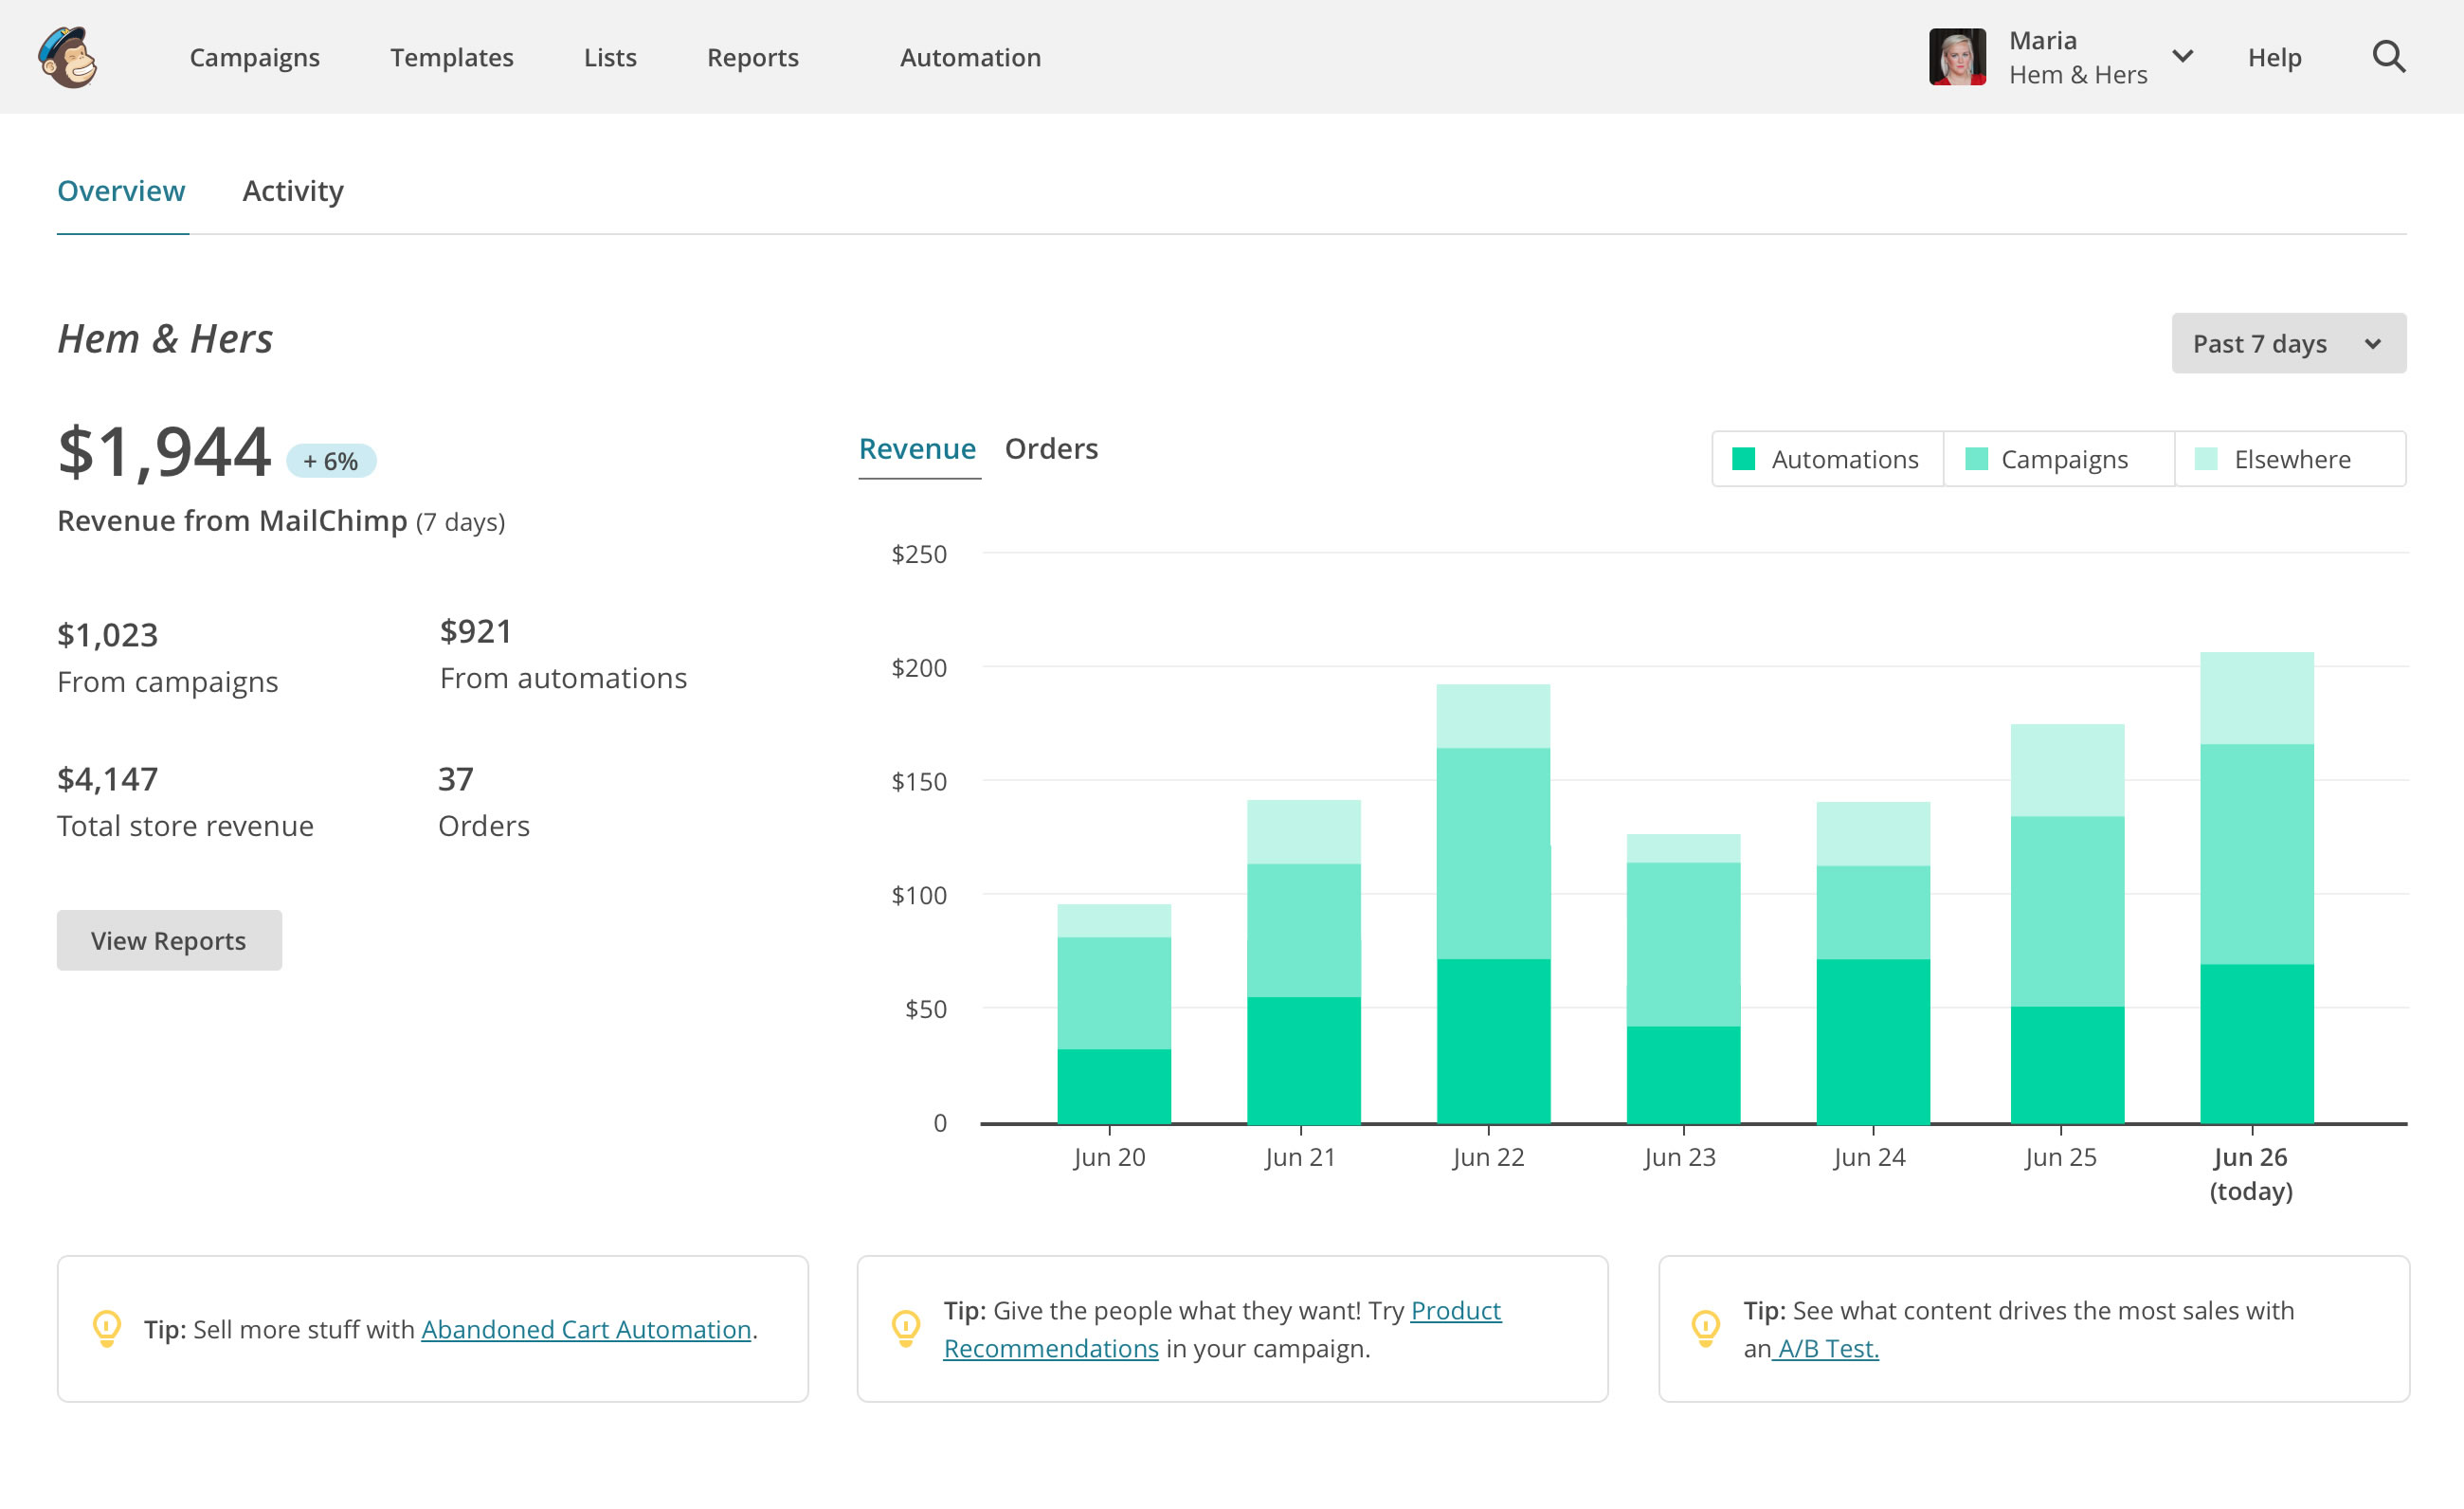
Task: Switch to the Orders chart view
Action: pyautogui.click(x=1051, y=447)
